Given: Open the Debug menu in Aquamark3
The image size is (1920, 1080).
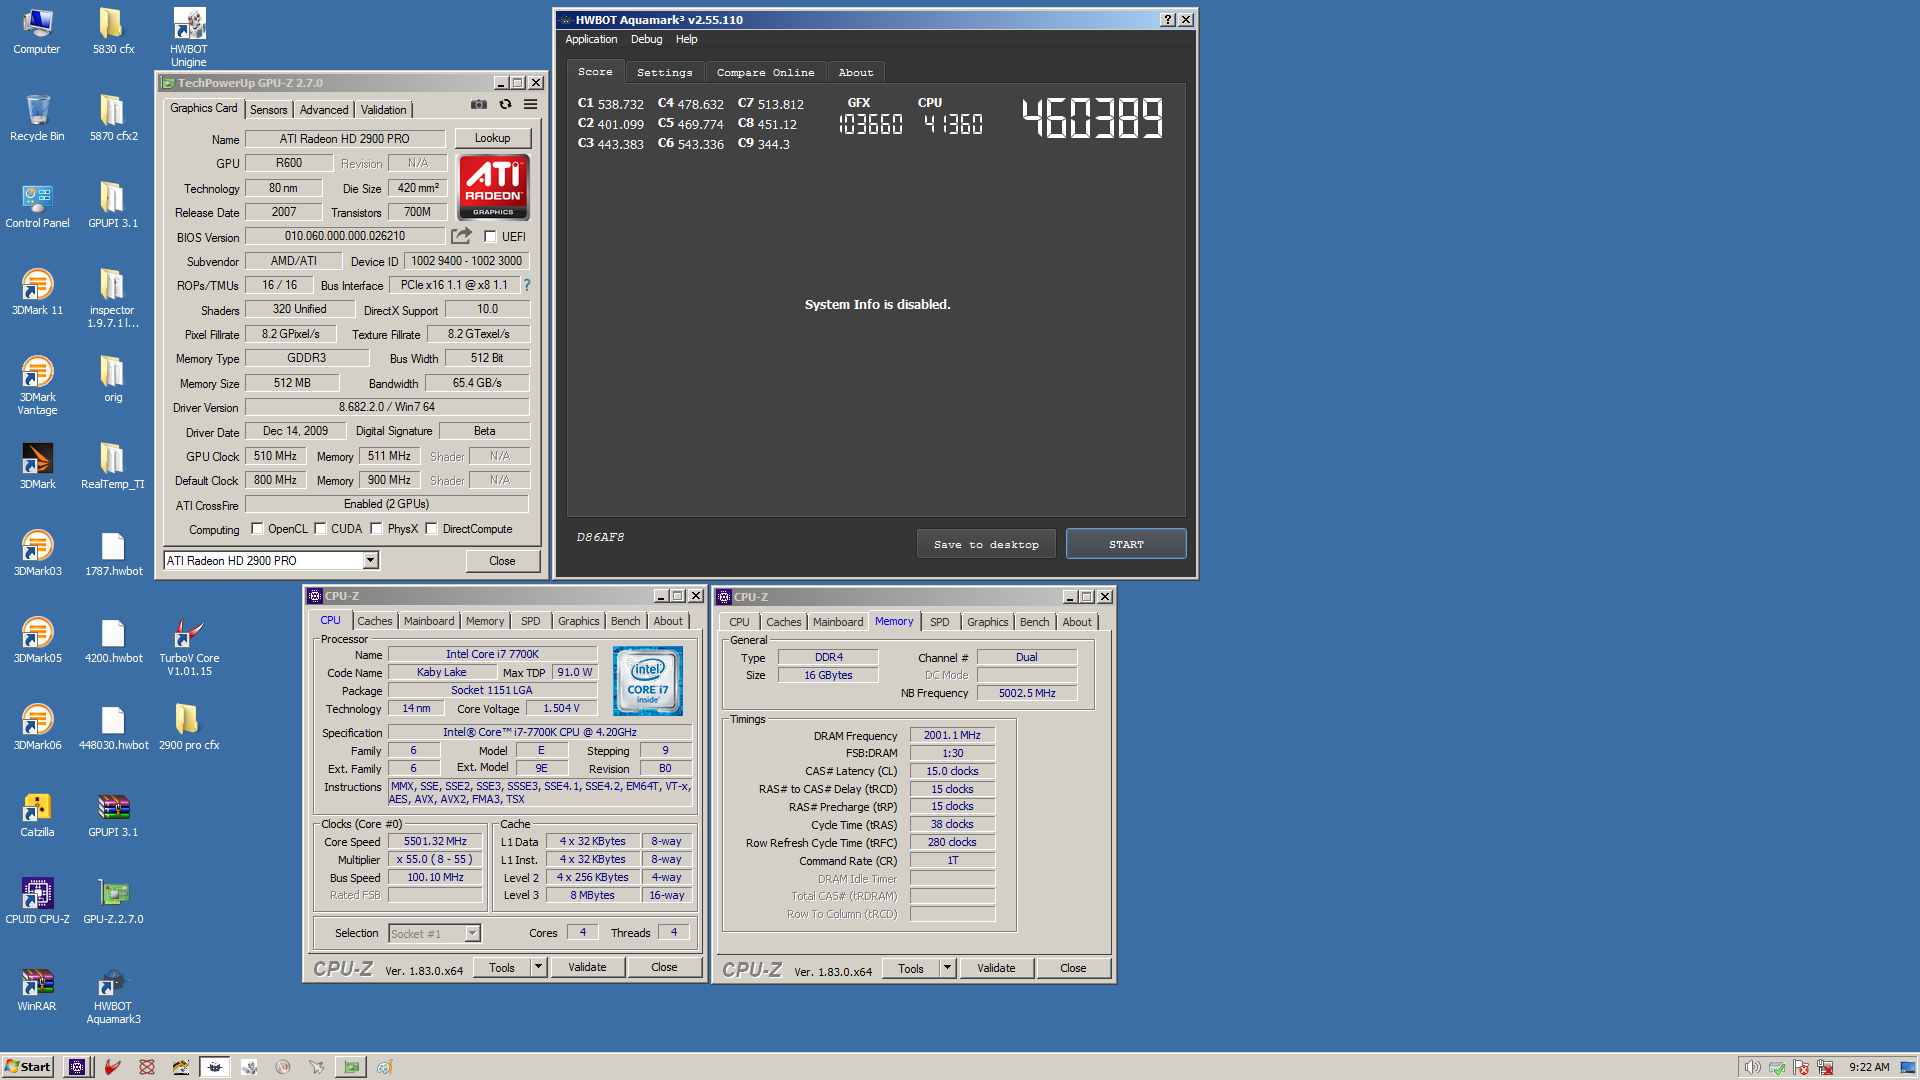Looking at the screenshot, I should coord(646,40).
